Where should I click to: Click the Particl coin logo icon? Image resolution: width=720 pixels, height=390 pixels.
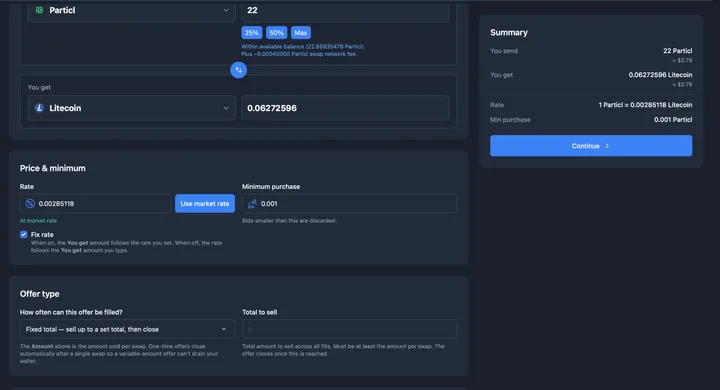(x=39, y=10)
